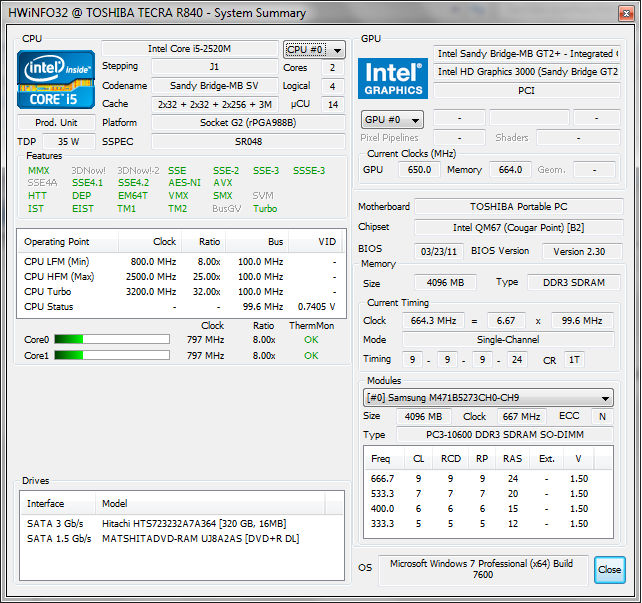This screenshot has height=603, width=642.
Task: Click the Intel Core i5 logo
Action: tap(56, 79)
